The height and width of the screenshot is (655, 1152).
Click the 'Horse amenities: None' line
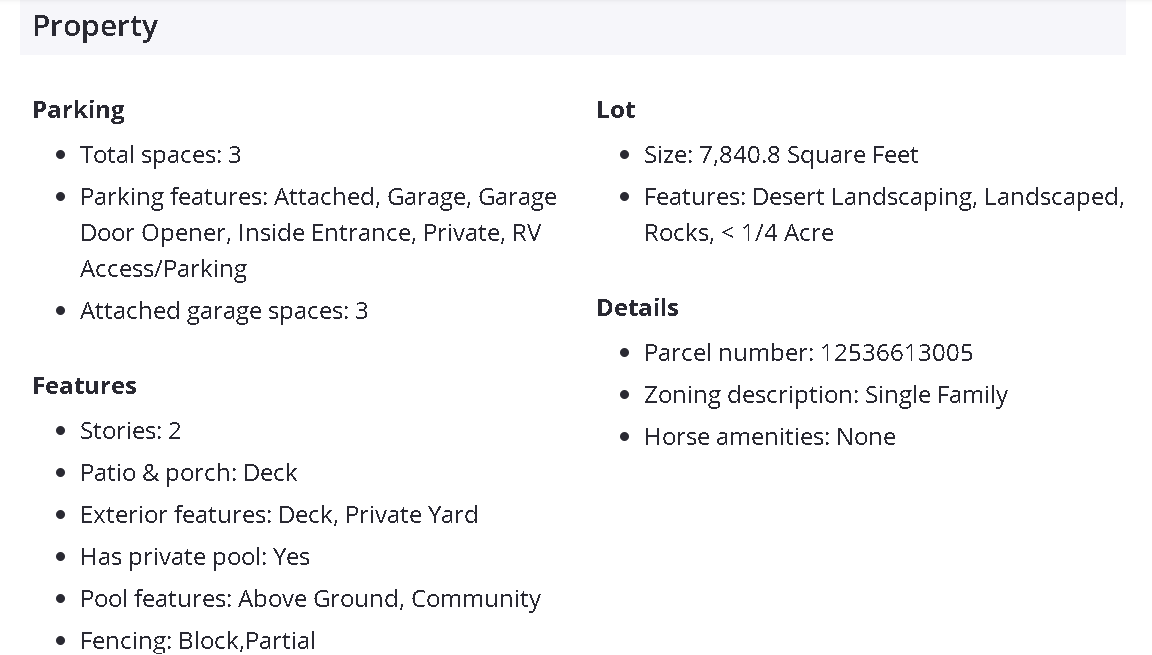click(769, 437)
